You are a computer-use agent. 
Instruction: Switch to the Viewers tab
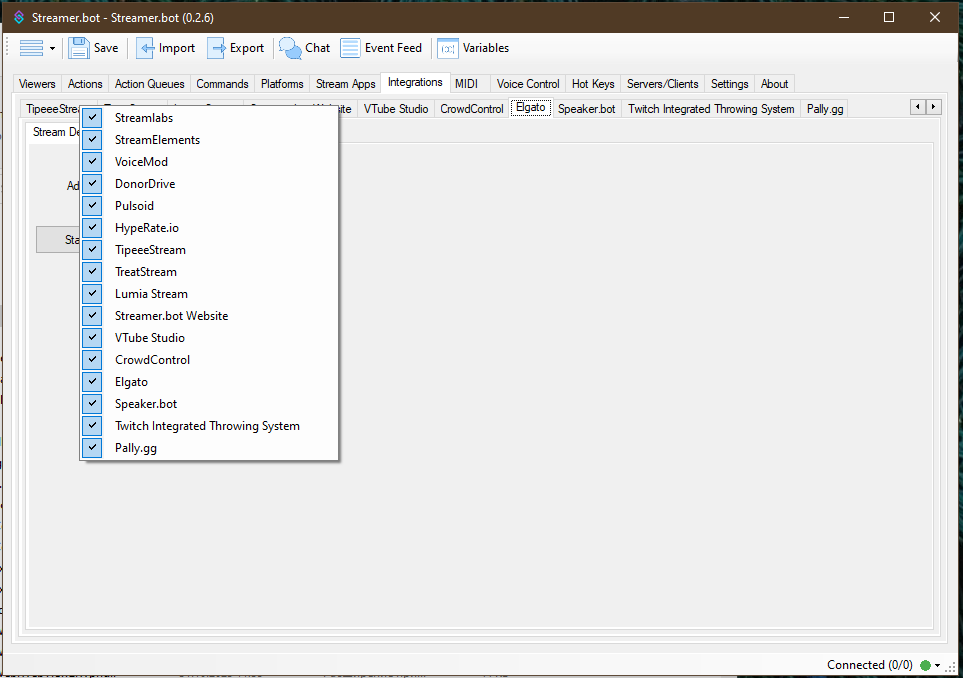click(37, 84)
